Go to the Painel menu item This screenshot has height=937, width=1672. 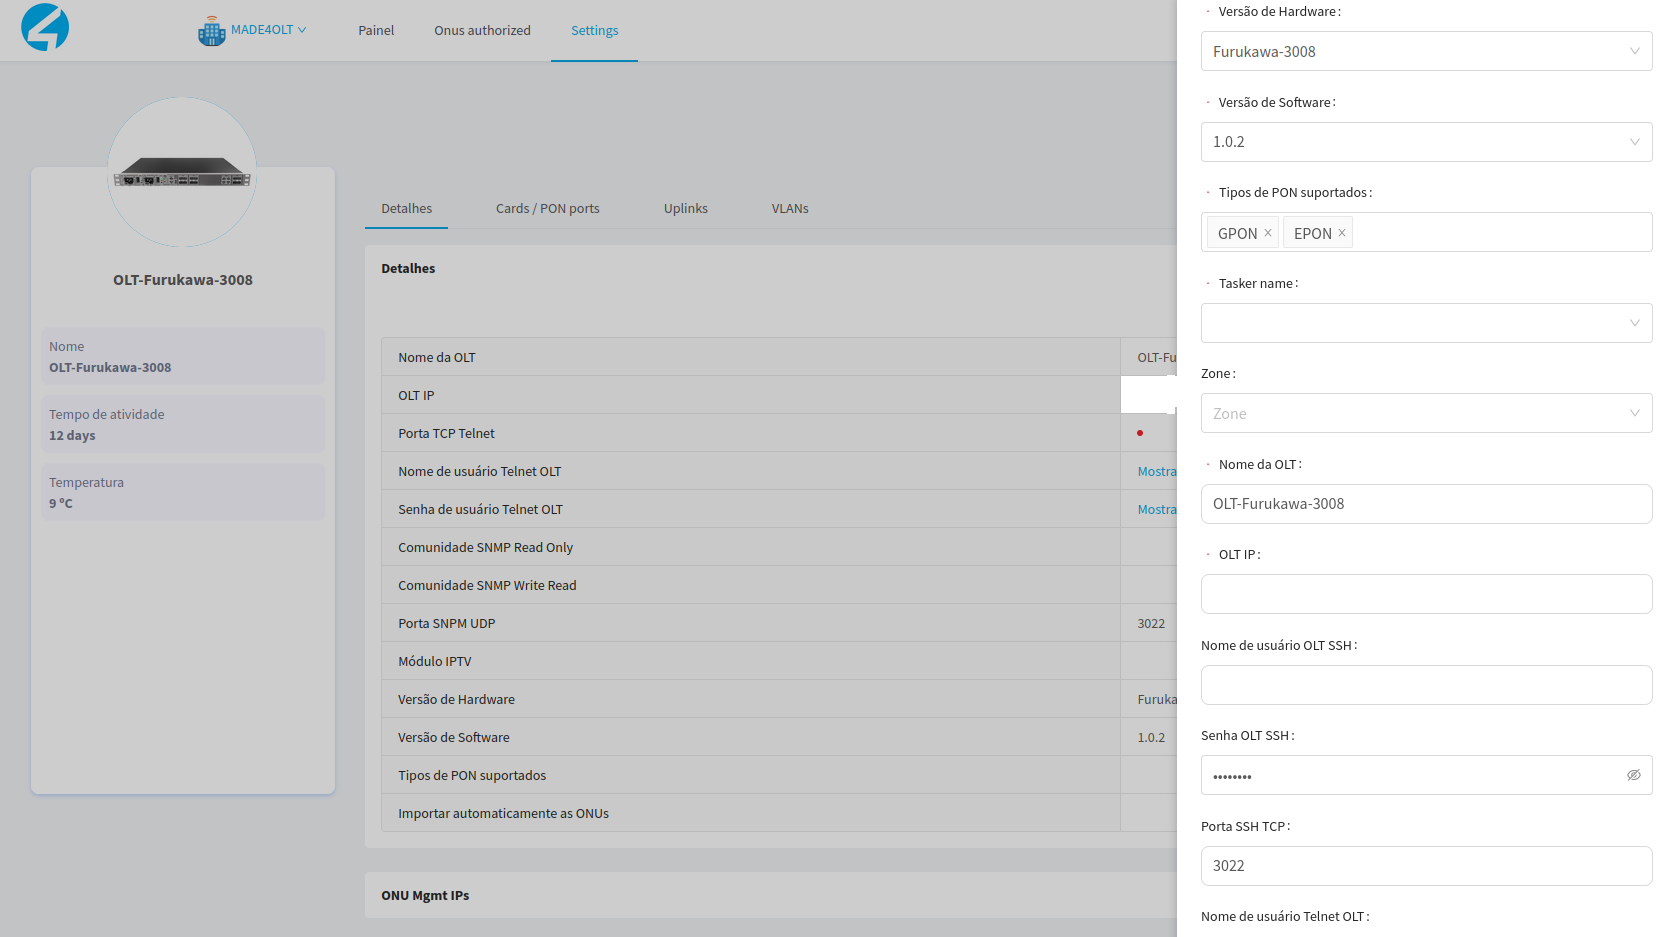(376, 31)
